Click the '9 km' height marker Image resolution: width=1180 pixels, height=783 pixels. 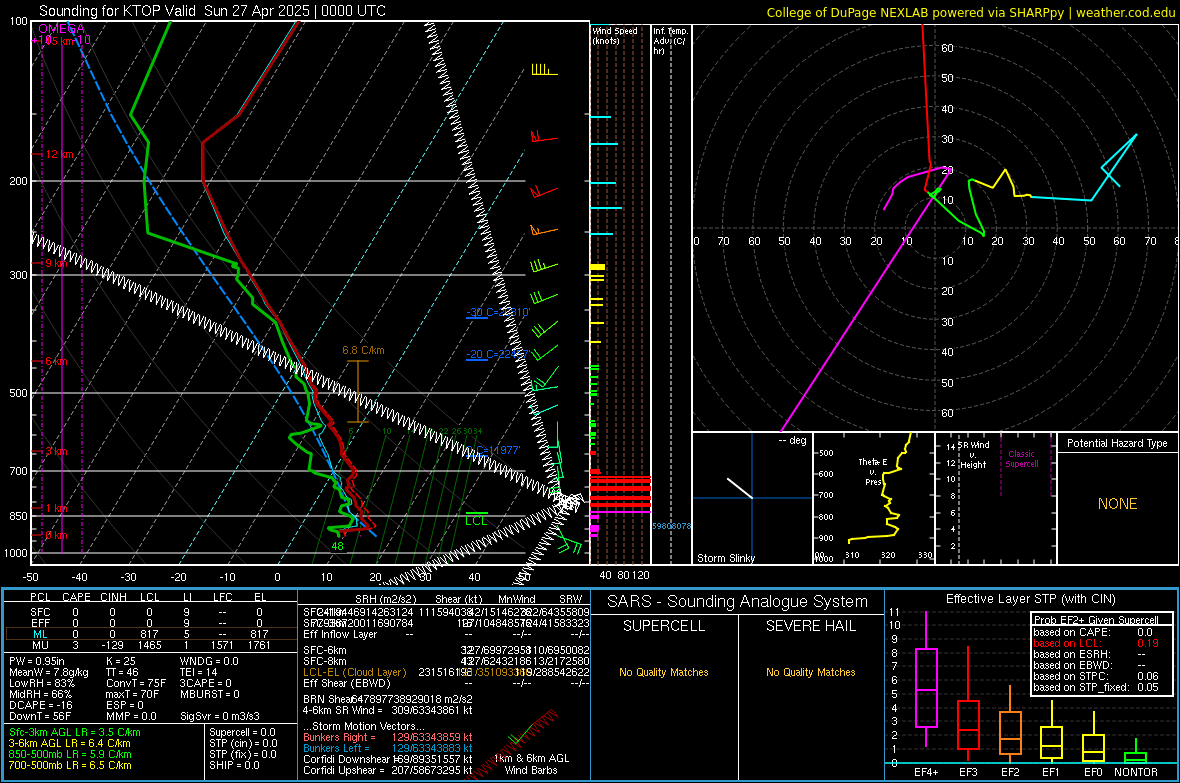click(x=56, y=264)
